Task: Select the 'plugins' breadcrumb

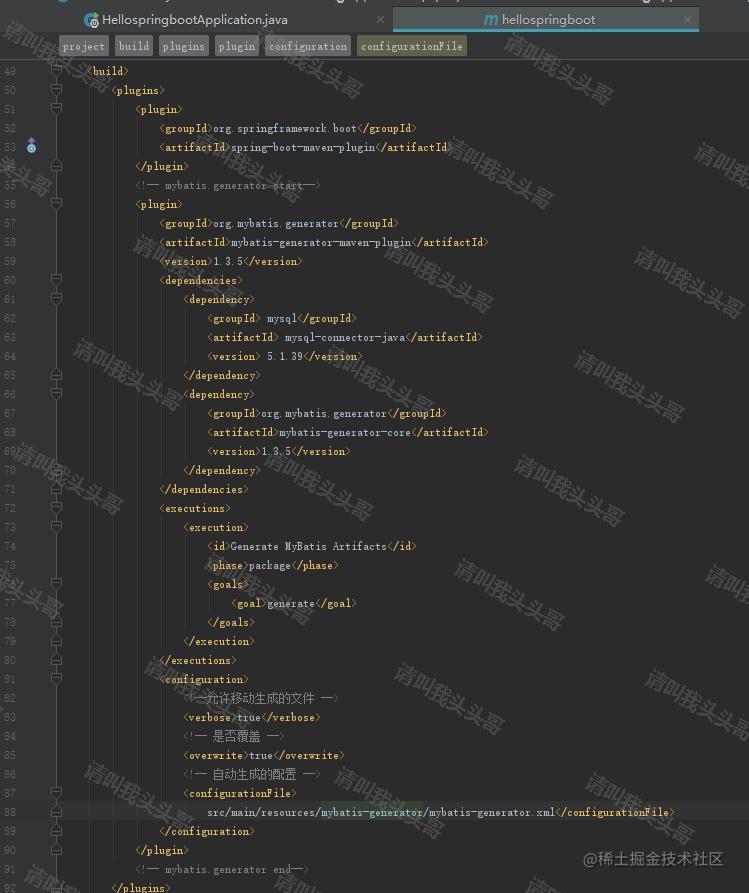Action: pyautogui.click(x=183, y=46)
